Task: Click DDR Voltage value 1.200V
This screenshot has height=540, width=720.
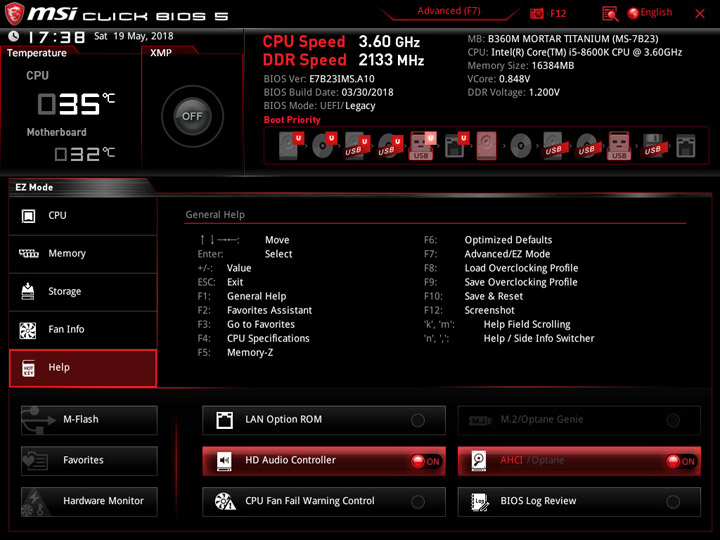Action: (544, 92)
